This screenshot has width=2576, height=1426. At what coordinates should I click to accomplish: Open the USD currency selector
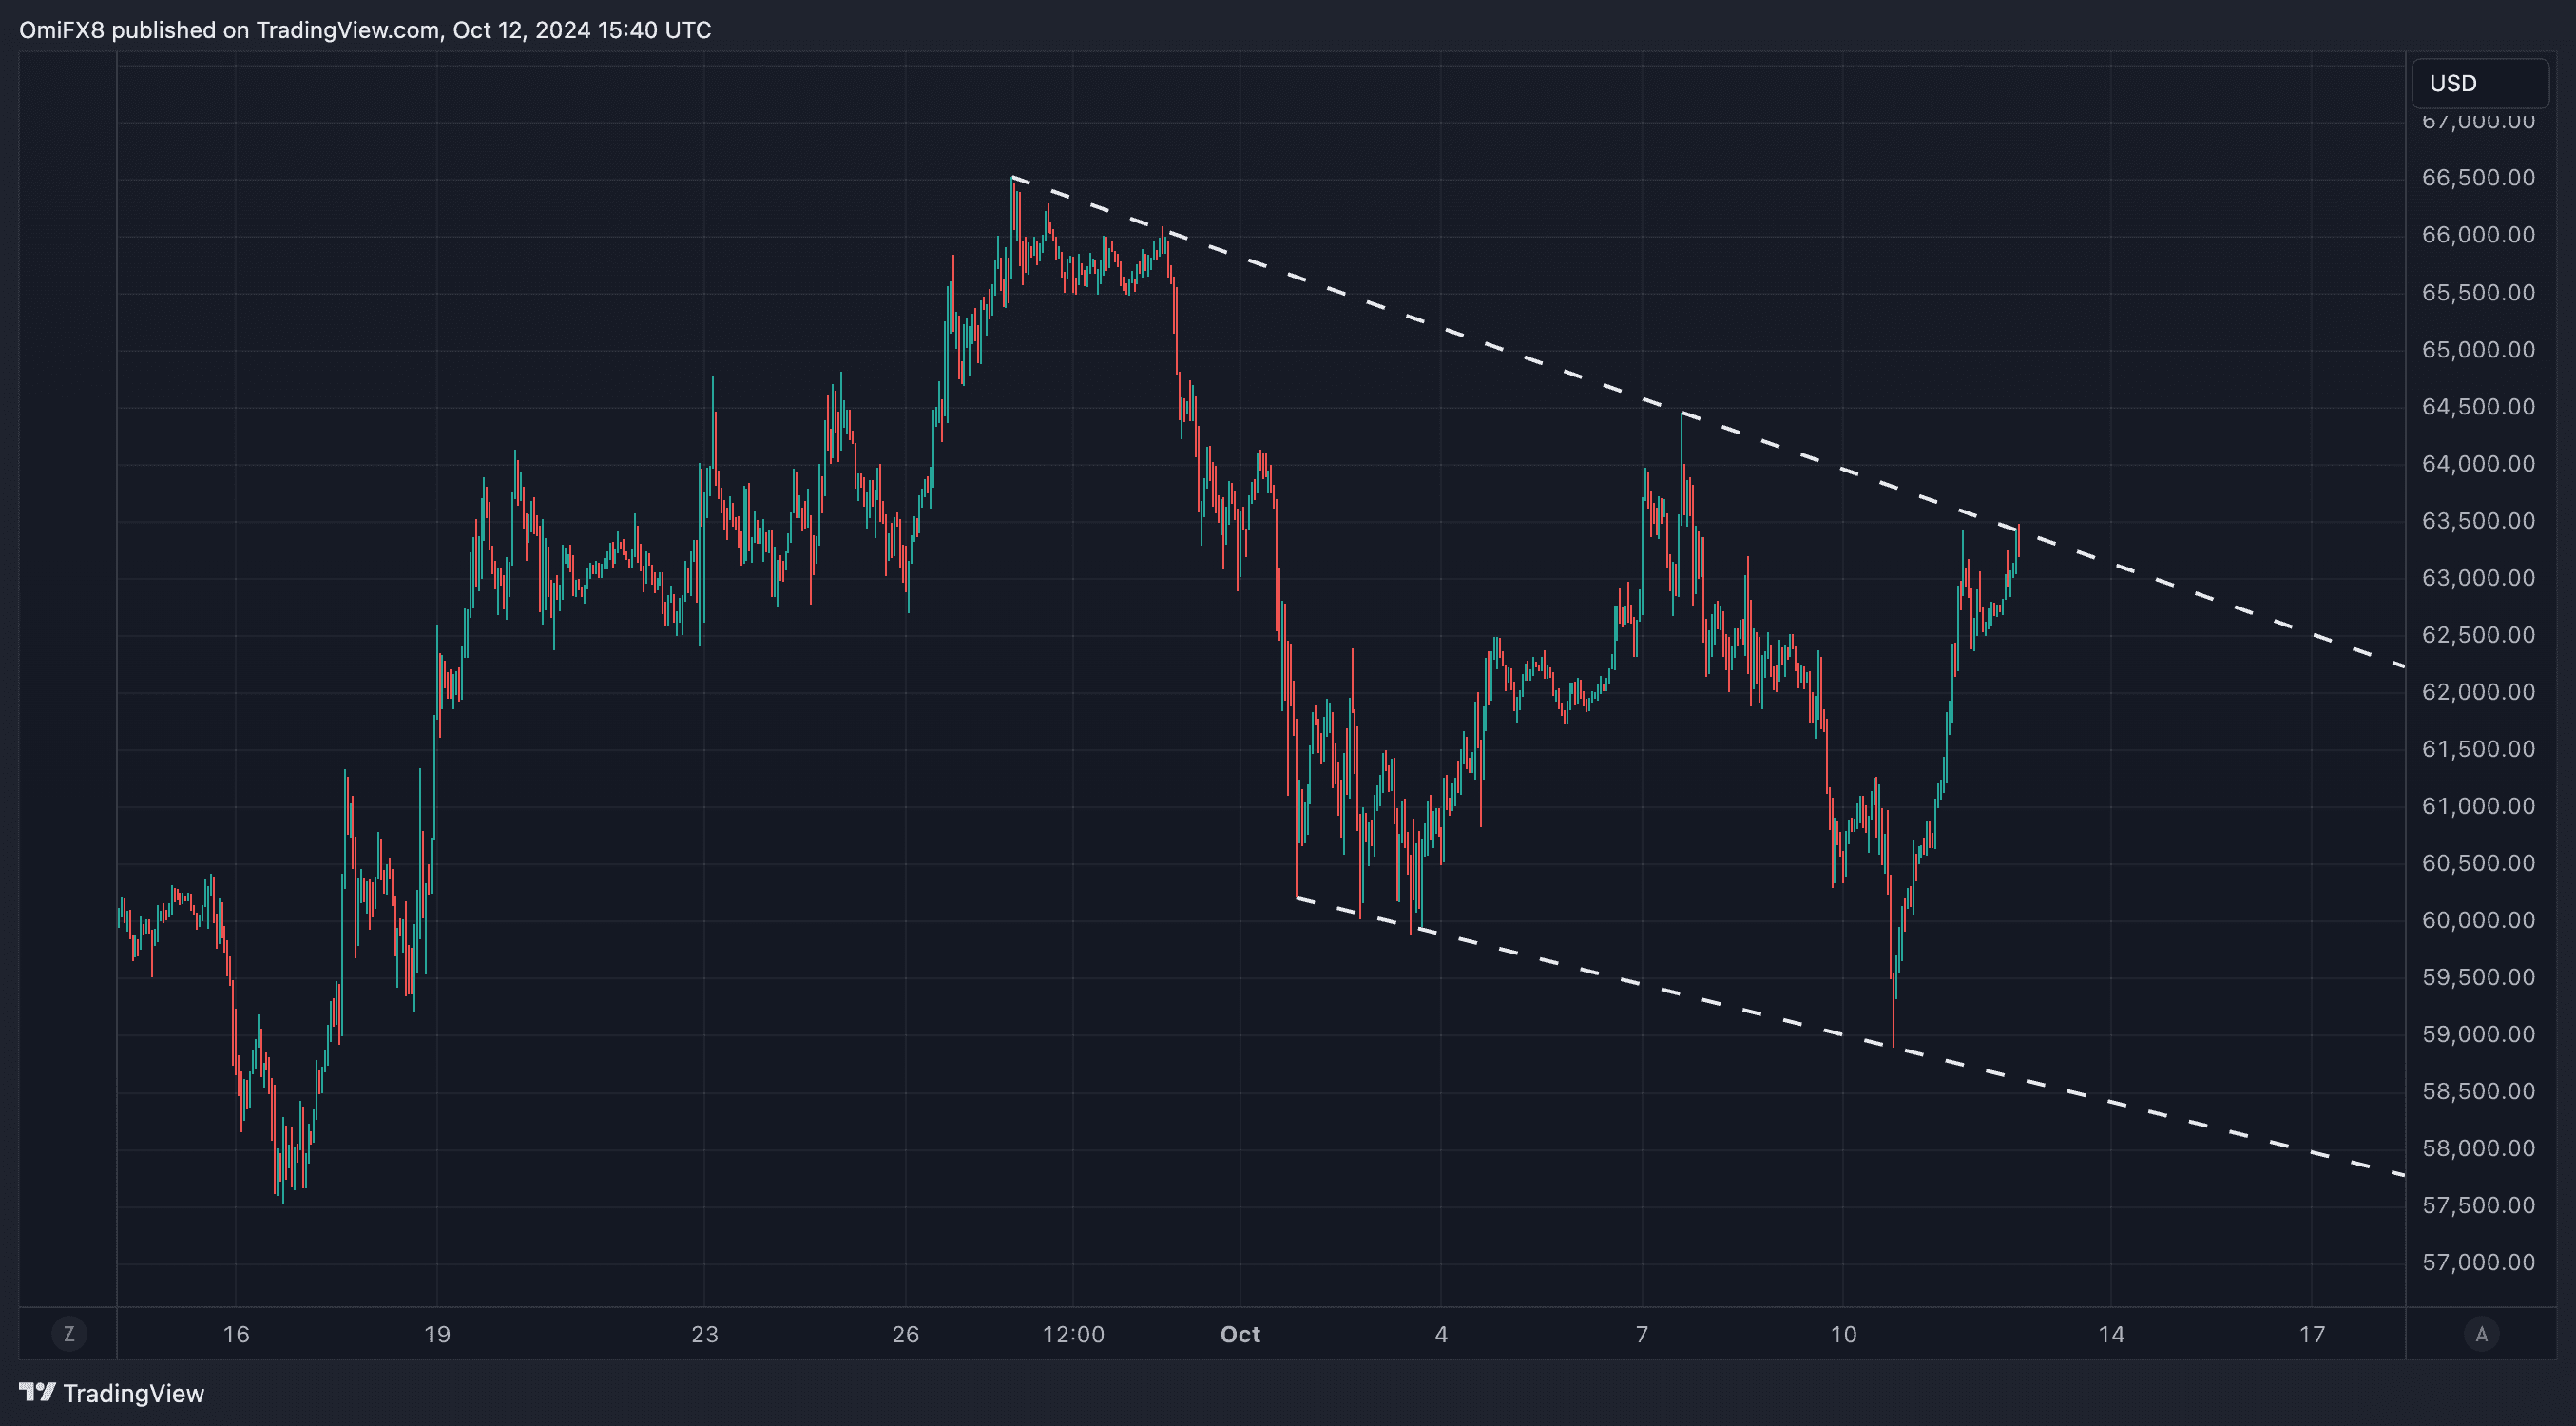pyautogui.click(x=2480, y=83)
